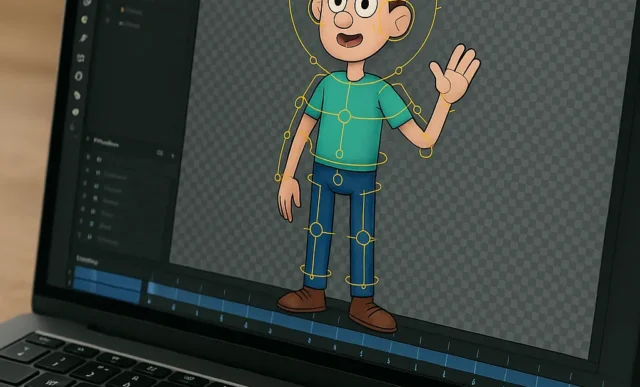The width and height of the screenshot is (640, 387).
Task: Select shoulder joint of the waving arm
Action: pyautogui.click(x=417, y=110)
